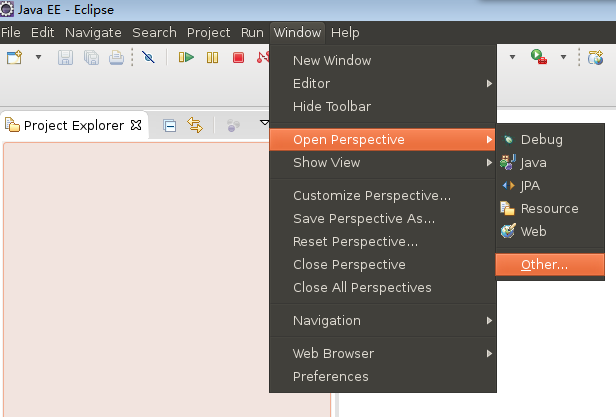Choose the Java perspective
The height and width of the screenshot is (417, 616).
(533, 162)
